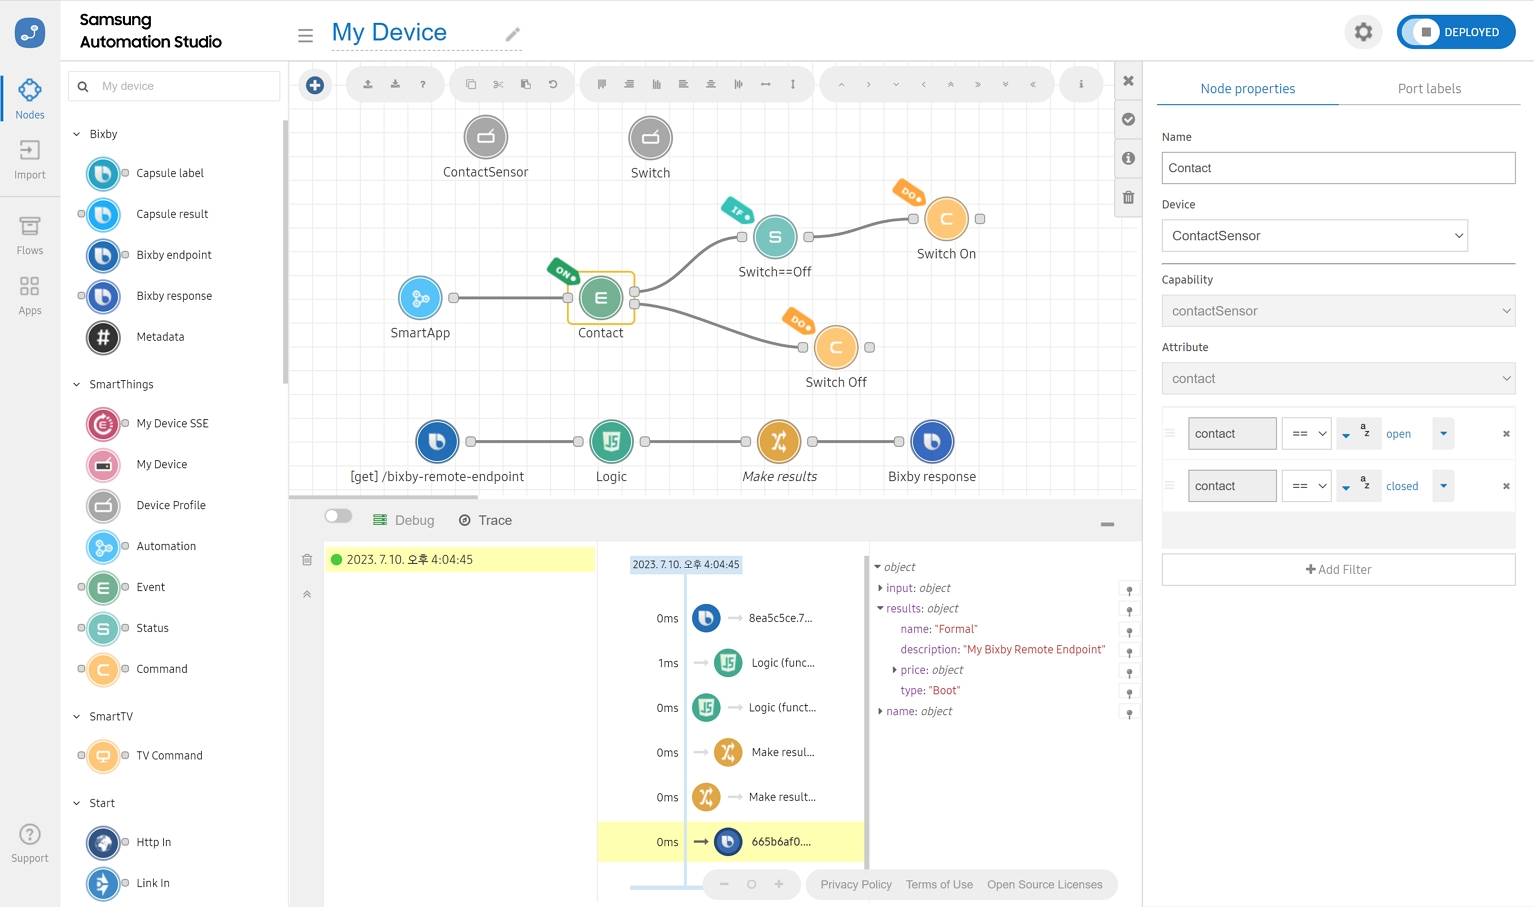Click the checkmark confirm icon beside properties

pos(1128,119)
